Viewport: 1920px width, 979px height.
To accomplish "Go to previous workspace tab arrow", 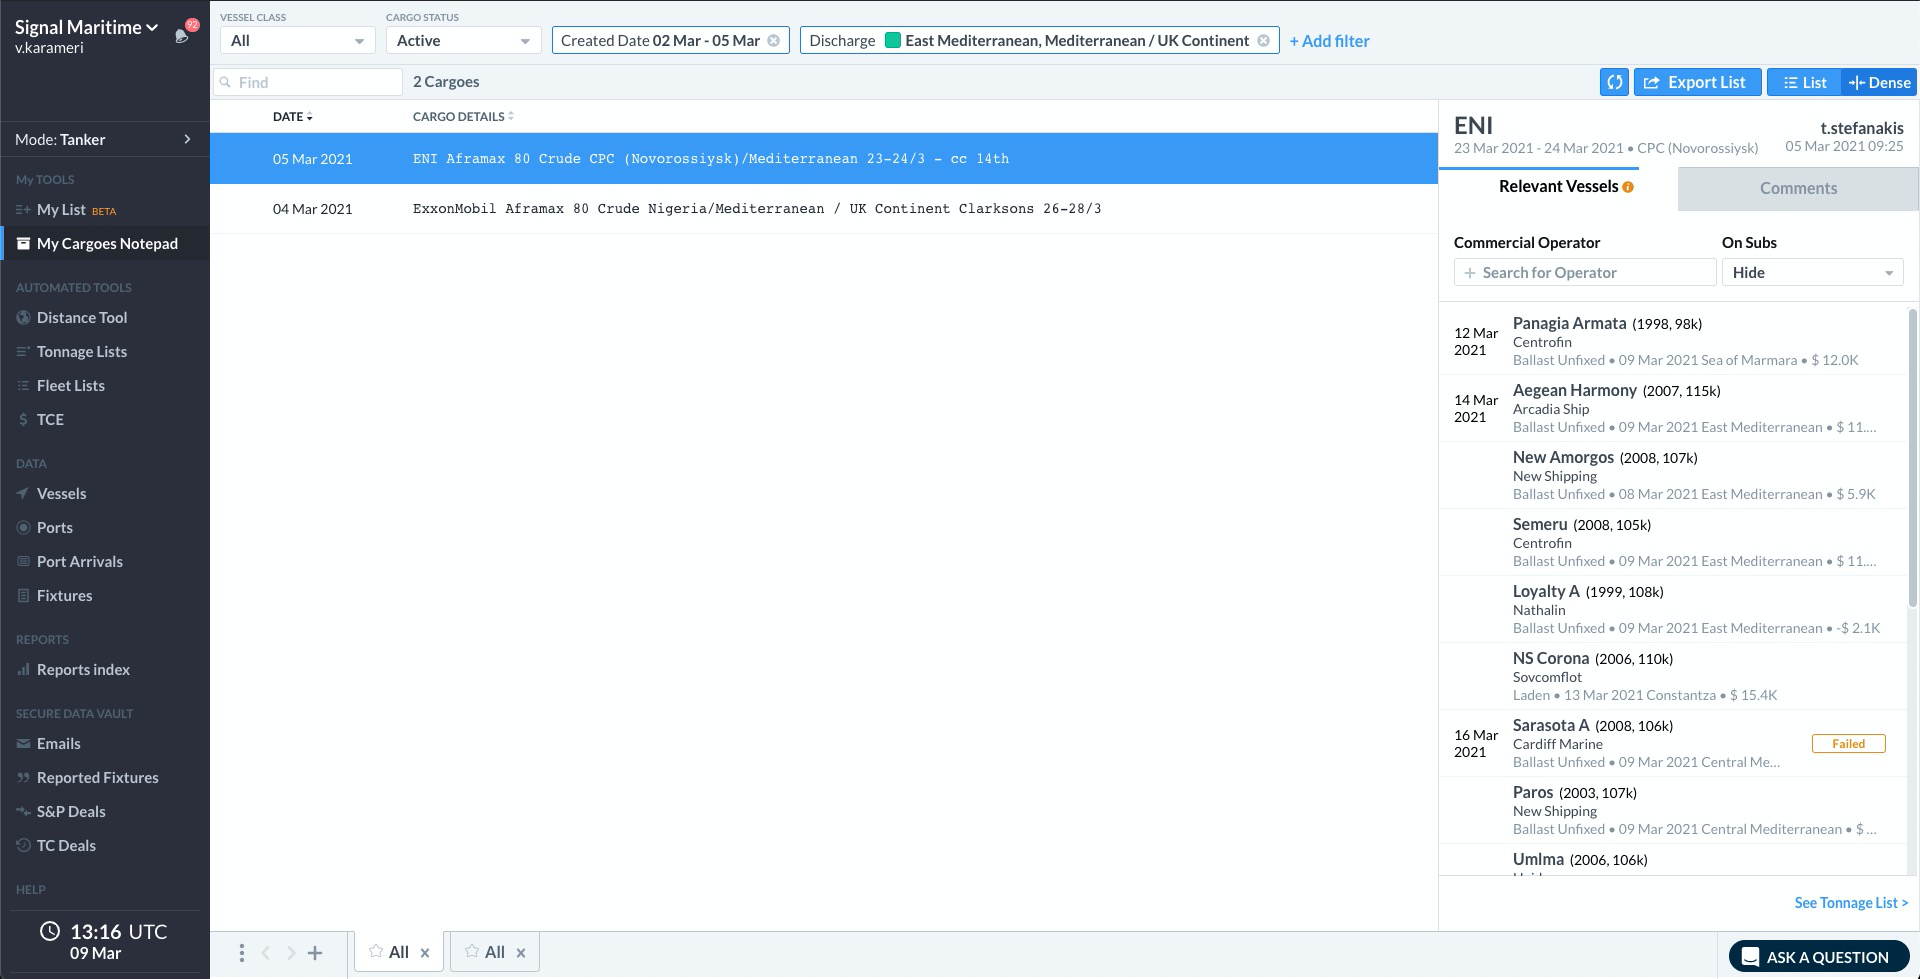I will coord(266,953).
